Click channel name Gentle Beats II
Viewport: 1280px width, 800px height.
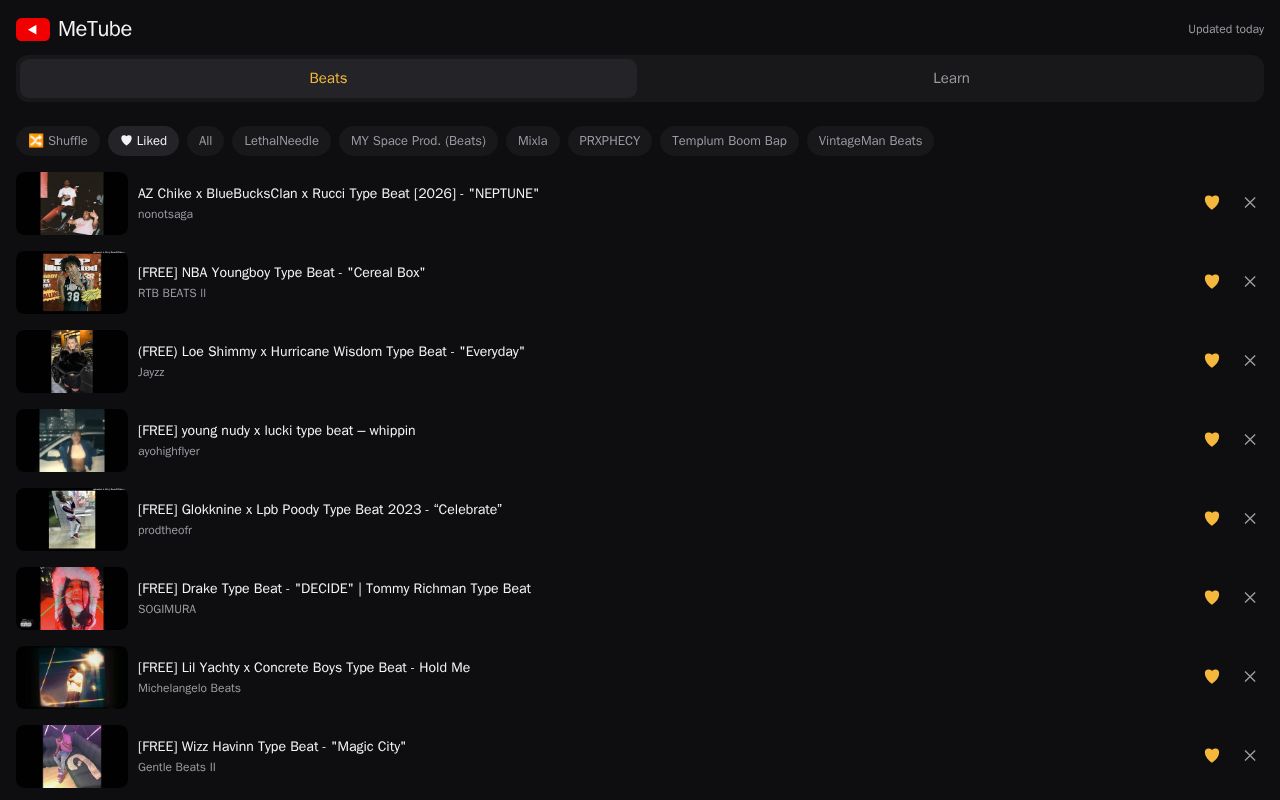coord(177,767)
